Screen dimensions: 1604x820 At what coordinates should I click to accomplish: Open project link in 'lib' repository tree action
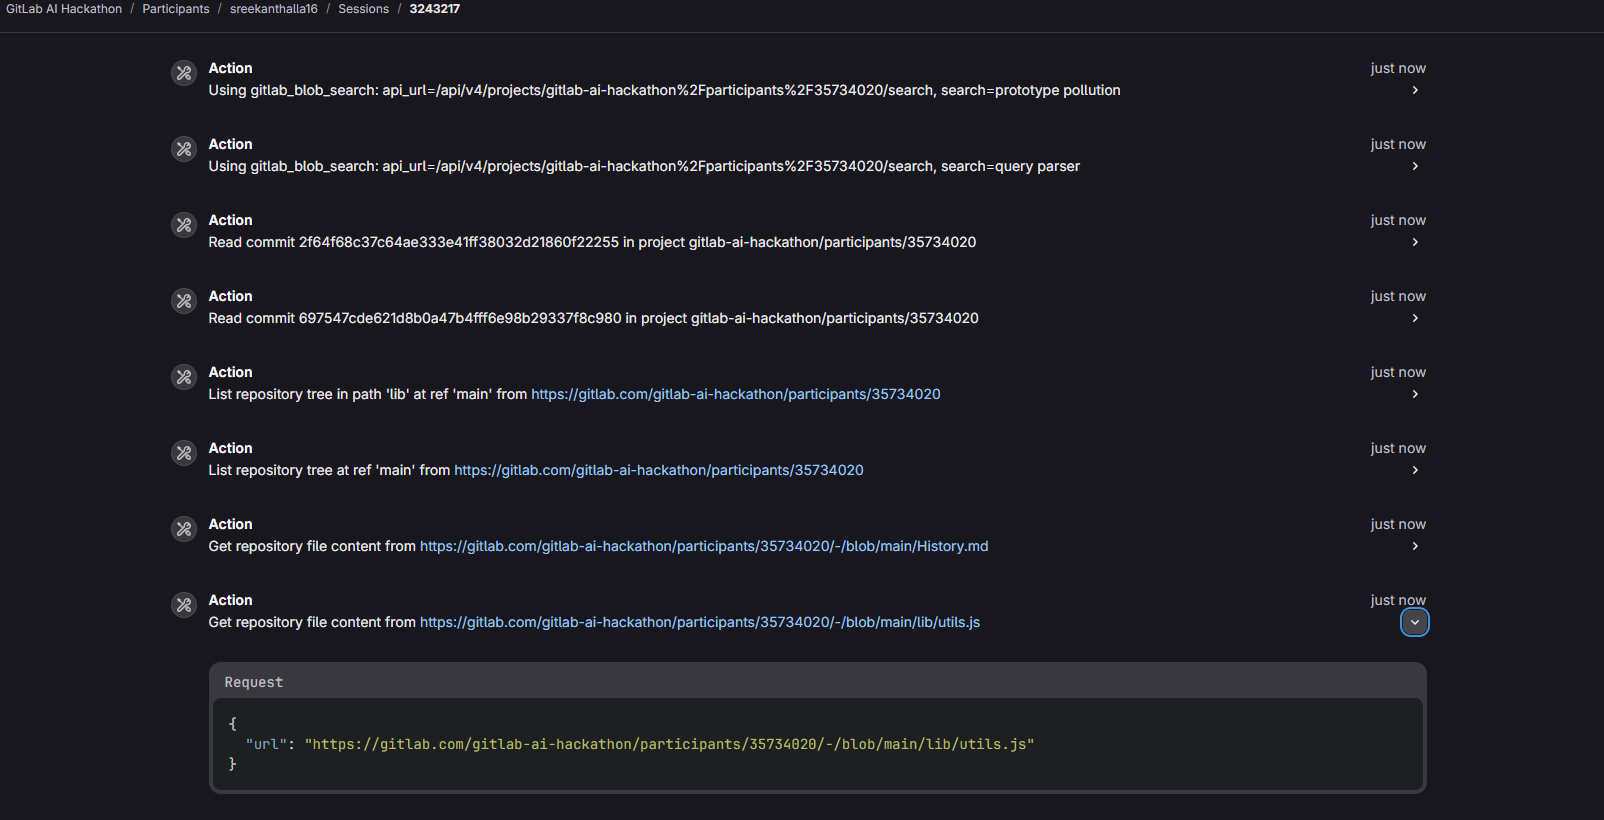pos(736,394)
